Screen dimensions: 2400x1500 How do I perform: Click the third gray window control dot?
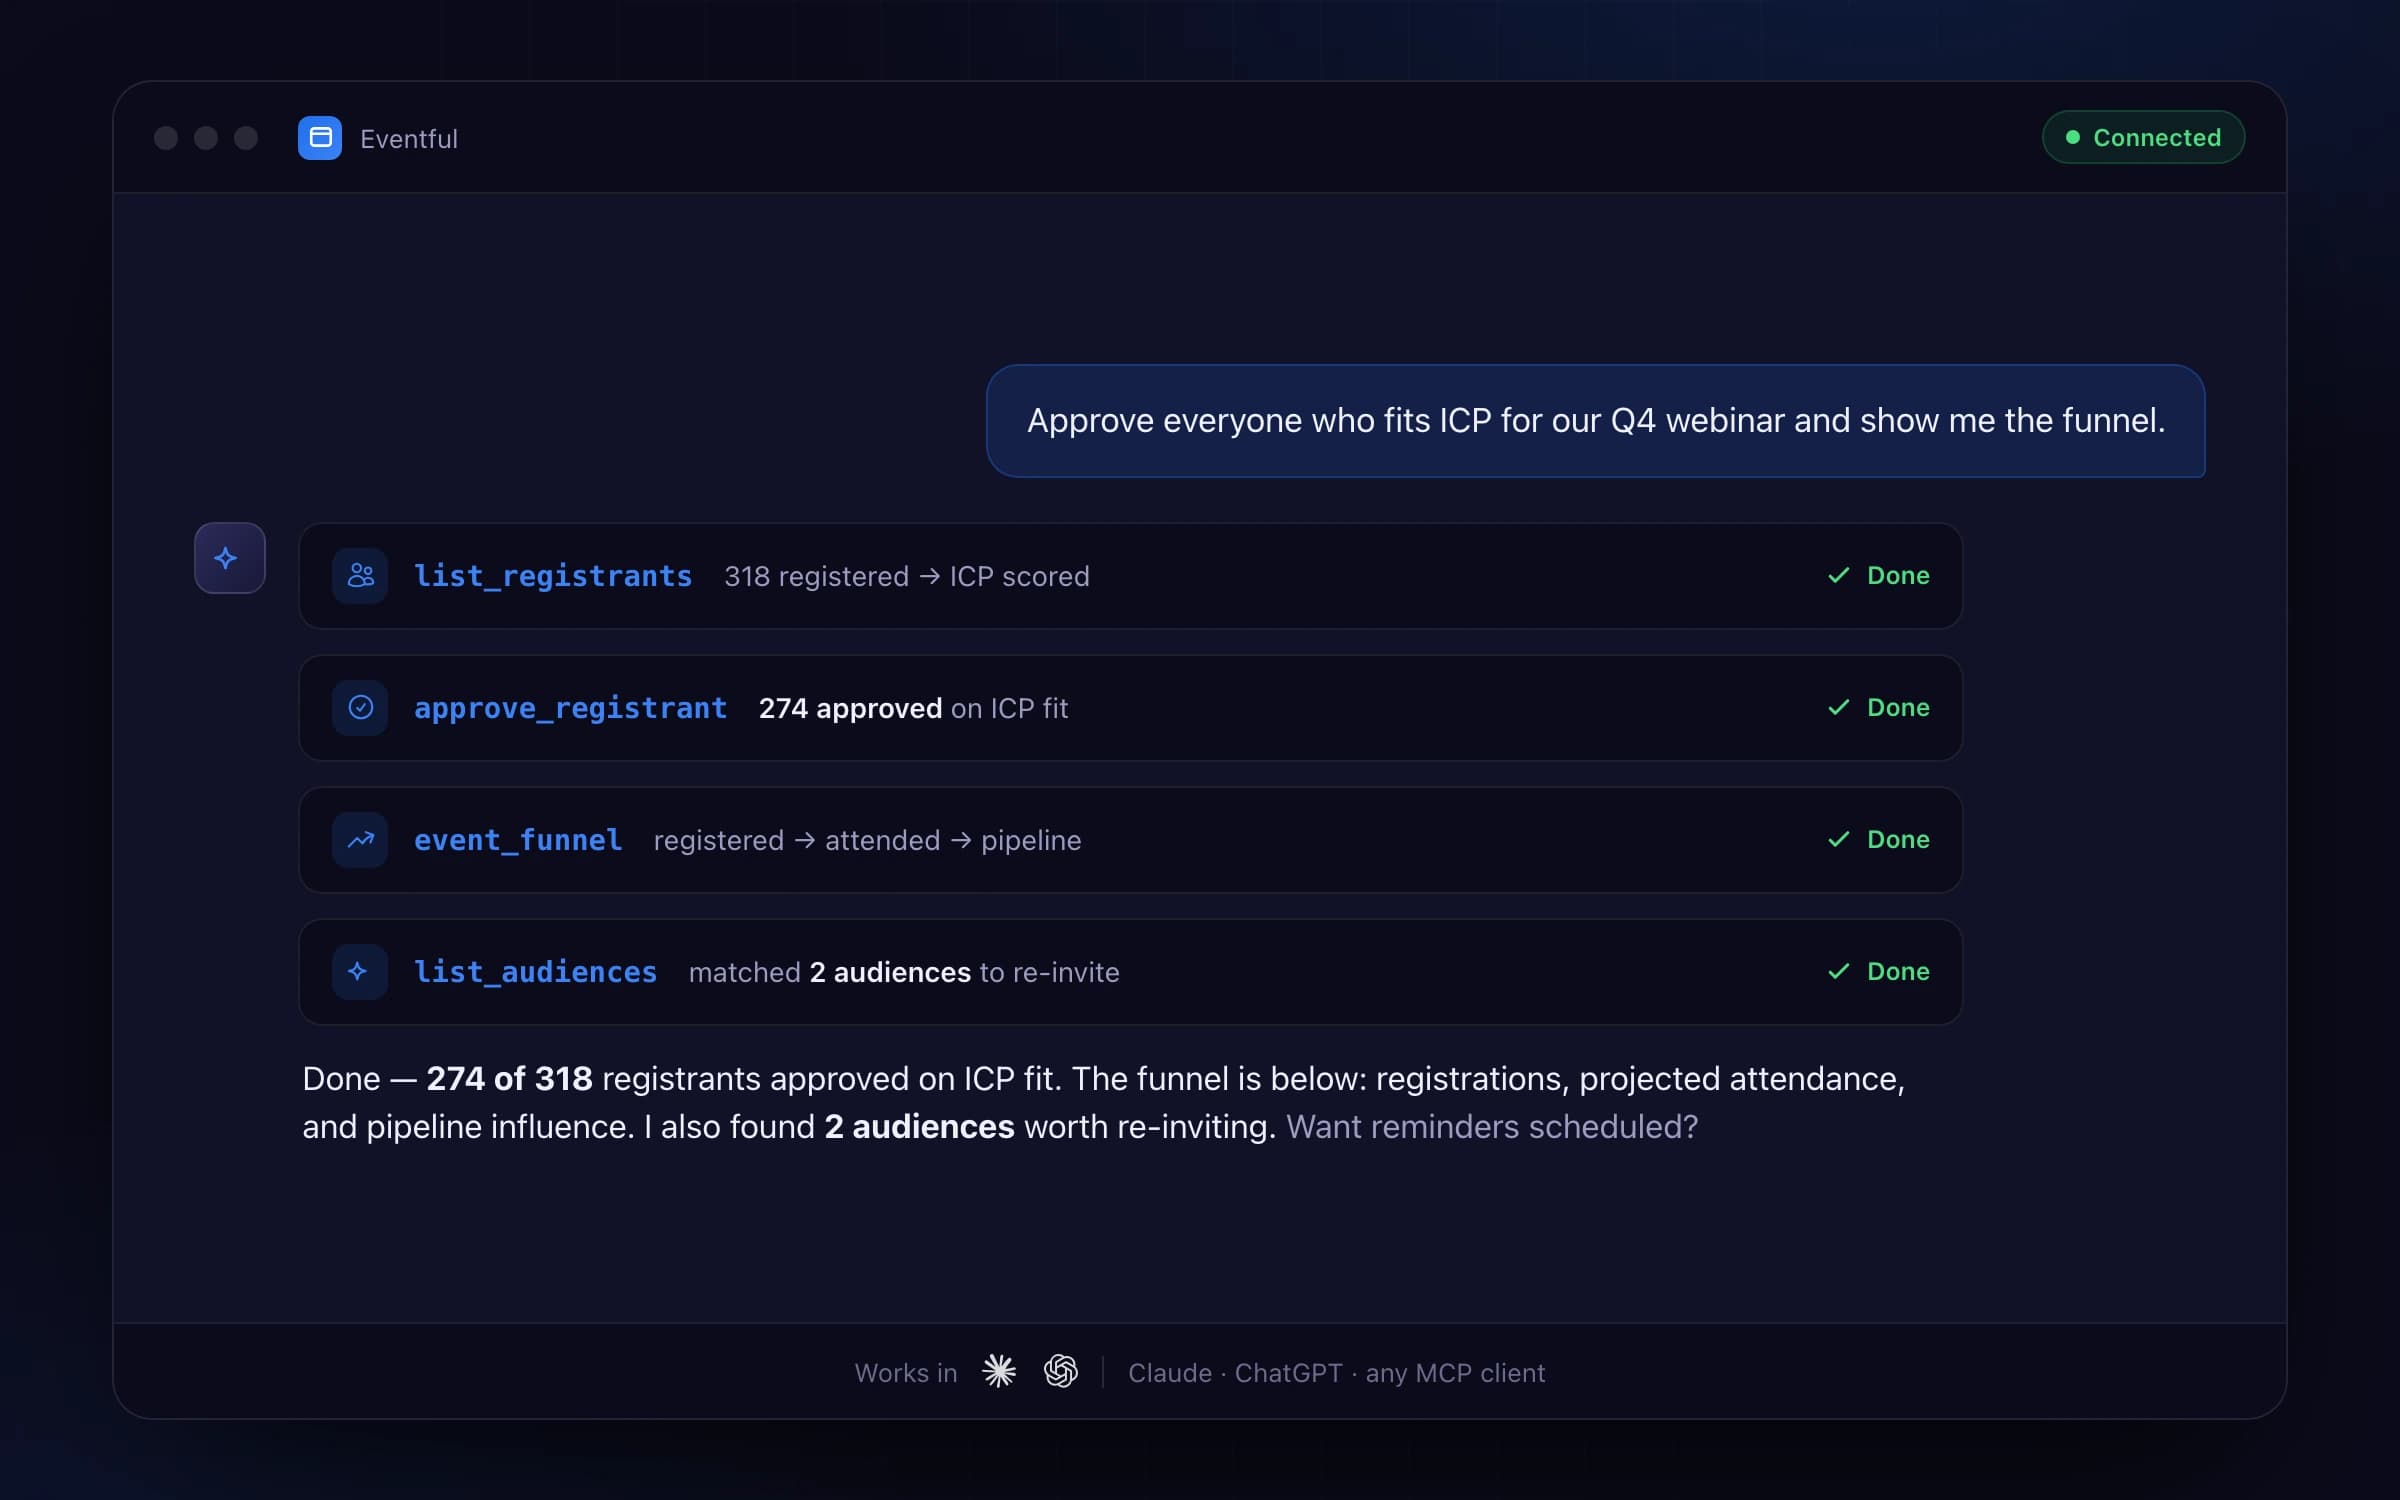click(246, 138)
